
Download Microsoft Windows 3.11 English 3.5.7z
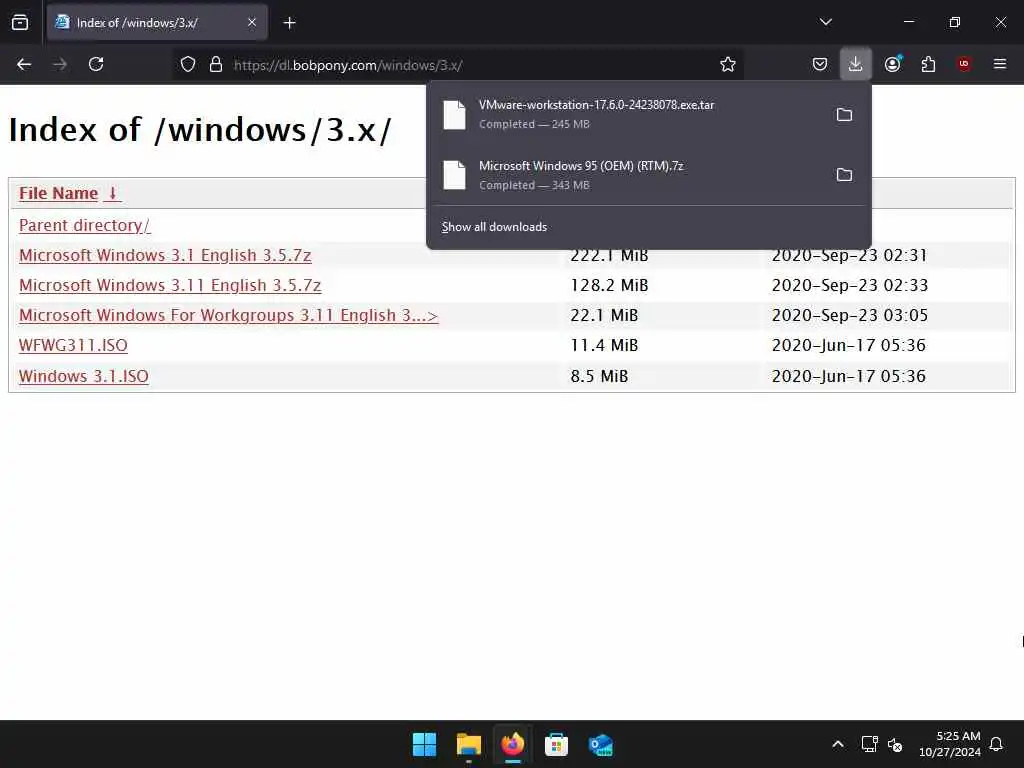170,285
